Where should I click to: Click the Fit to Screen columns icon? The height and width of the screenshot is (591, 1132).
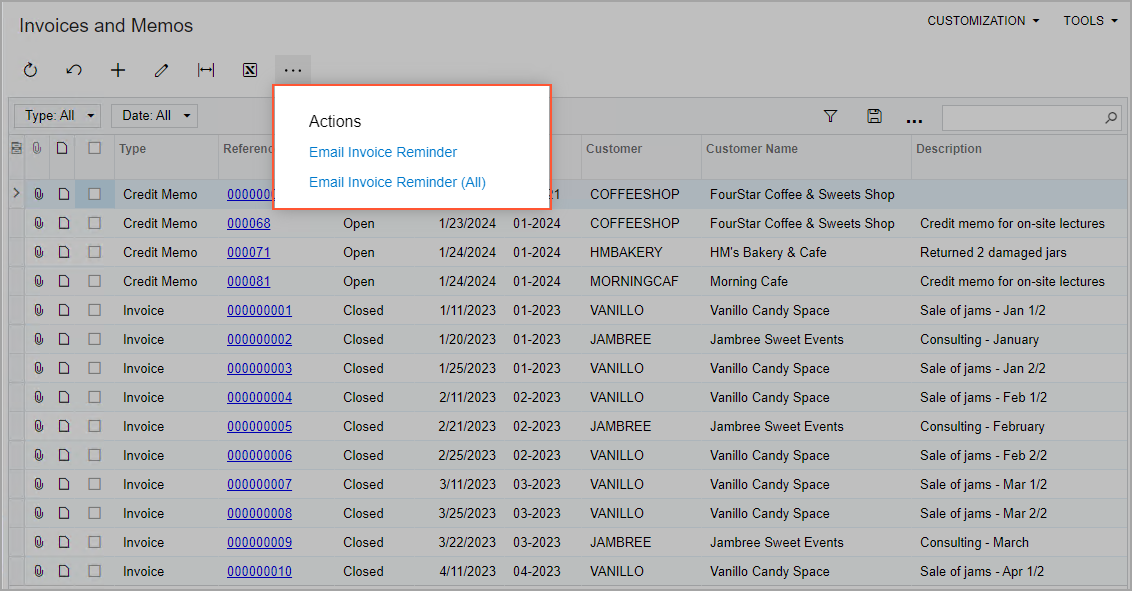[206, 70]
